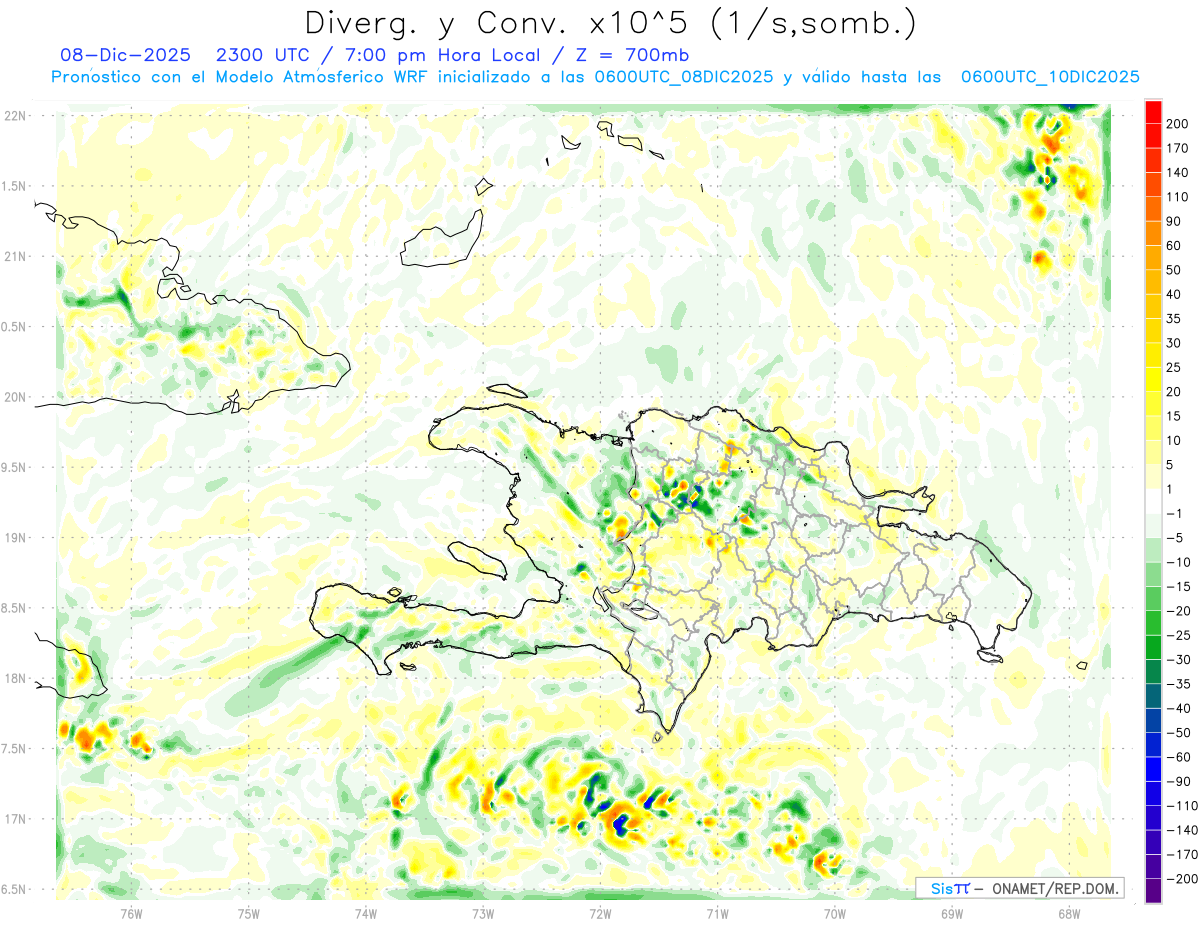Click the red swatch above 200 in colorbar

click(x=1153, y=111)
